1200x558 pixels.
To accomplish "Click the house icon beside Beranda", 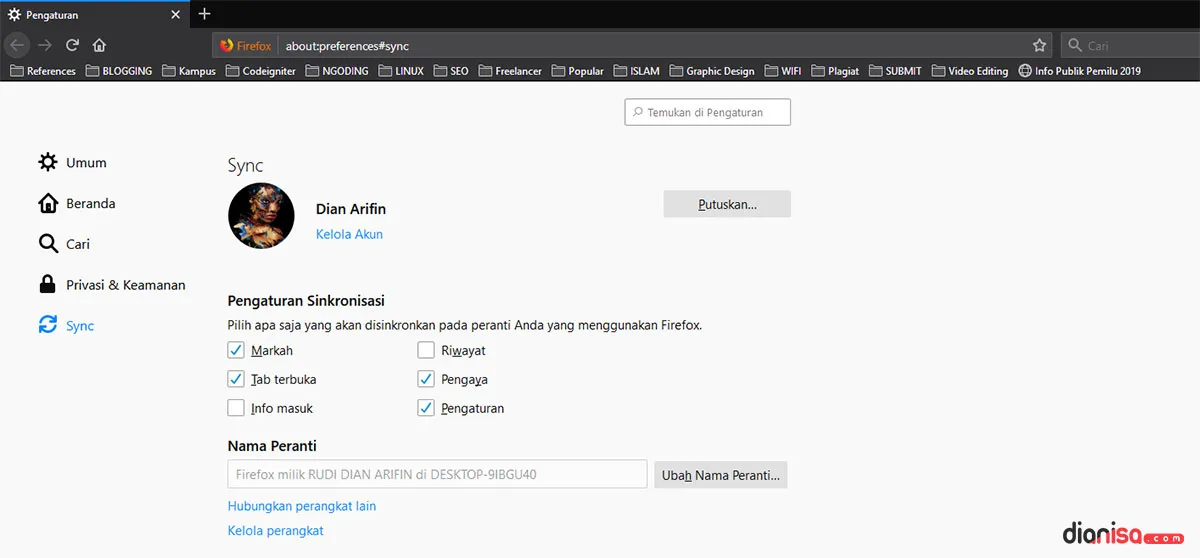I will (48, 203).
